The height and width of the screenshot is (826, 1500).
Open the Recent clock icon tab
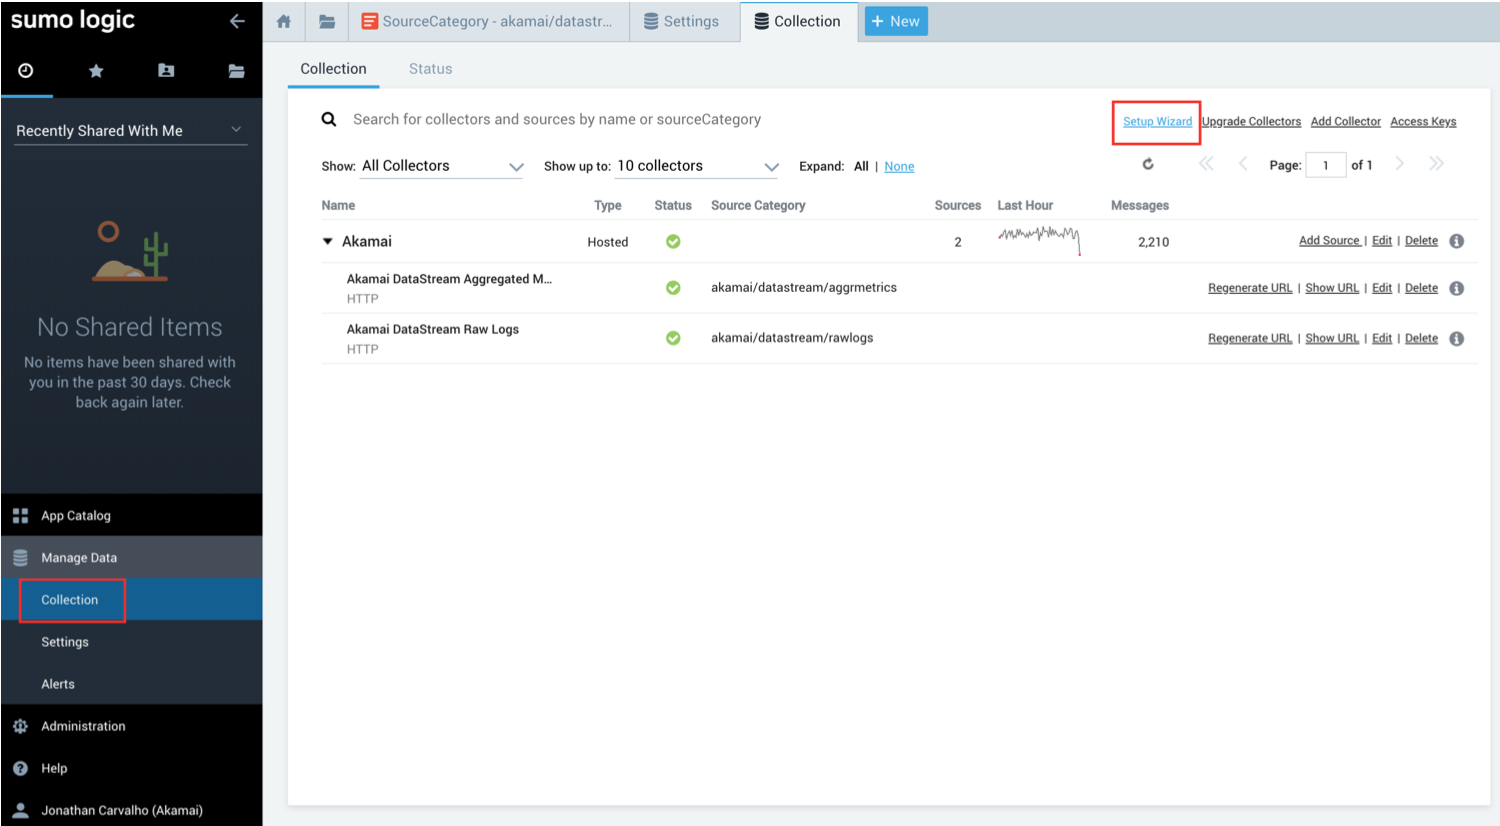click(26, 70)
